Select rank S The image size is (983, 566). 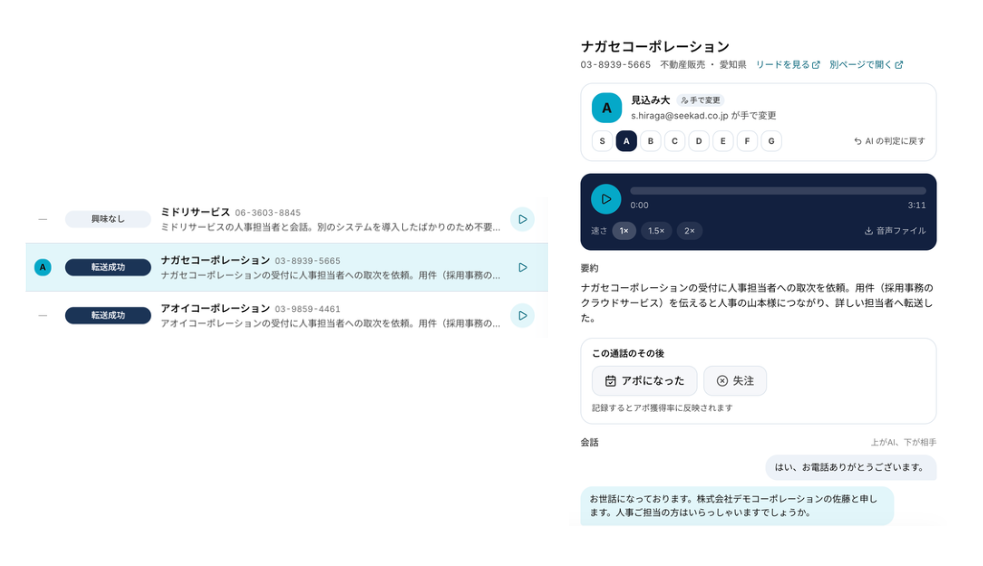pyautogui.click(x=602, y=141)
